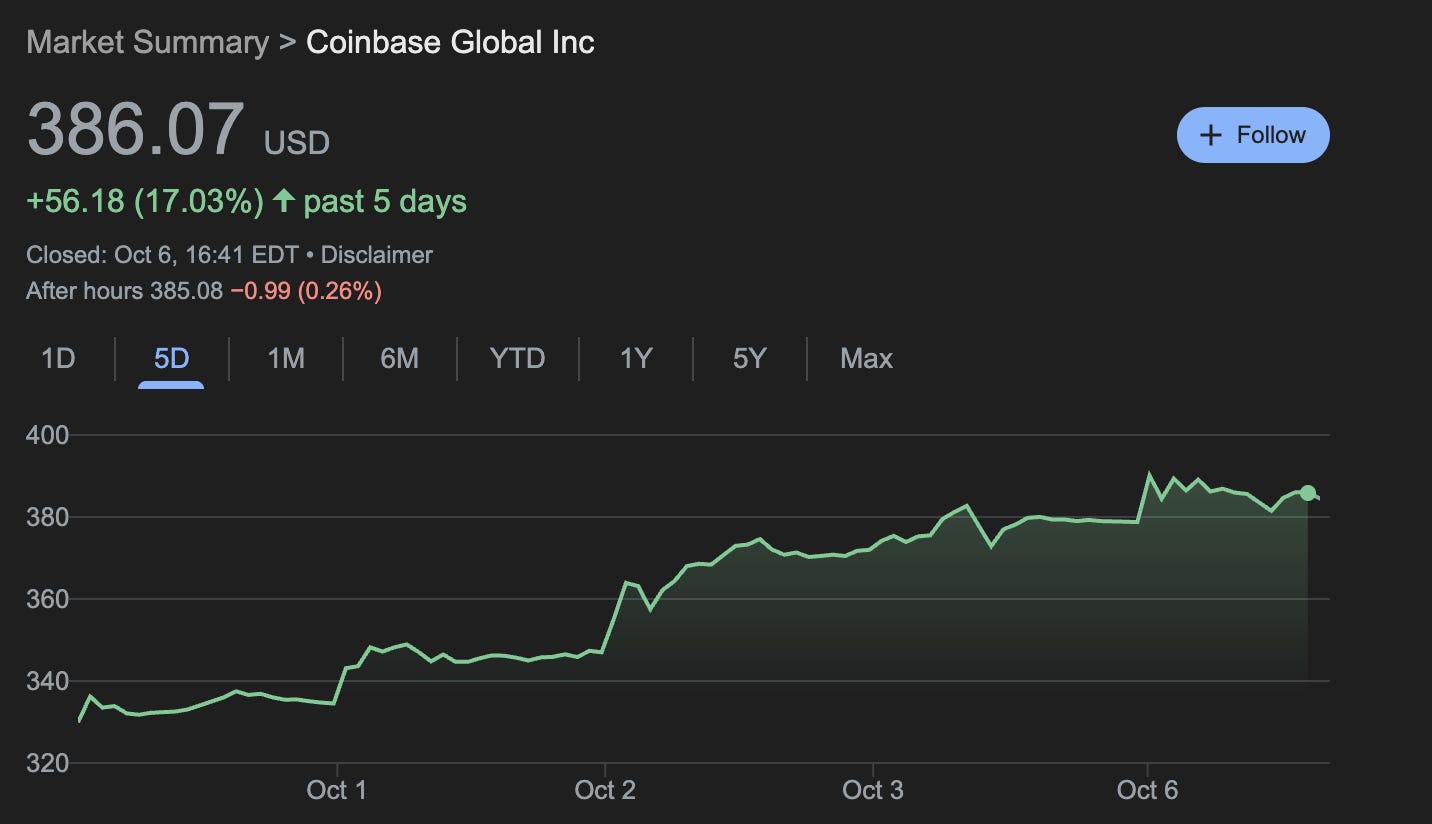
Task: Click the breadcrumb chevron after Market Summary
Action: [x=287, y=43]
